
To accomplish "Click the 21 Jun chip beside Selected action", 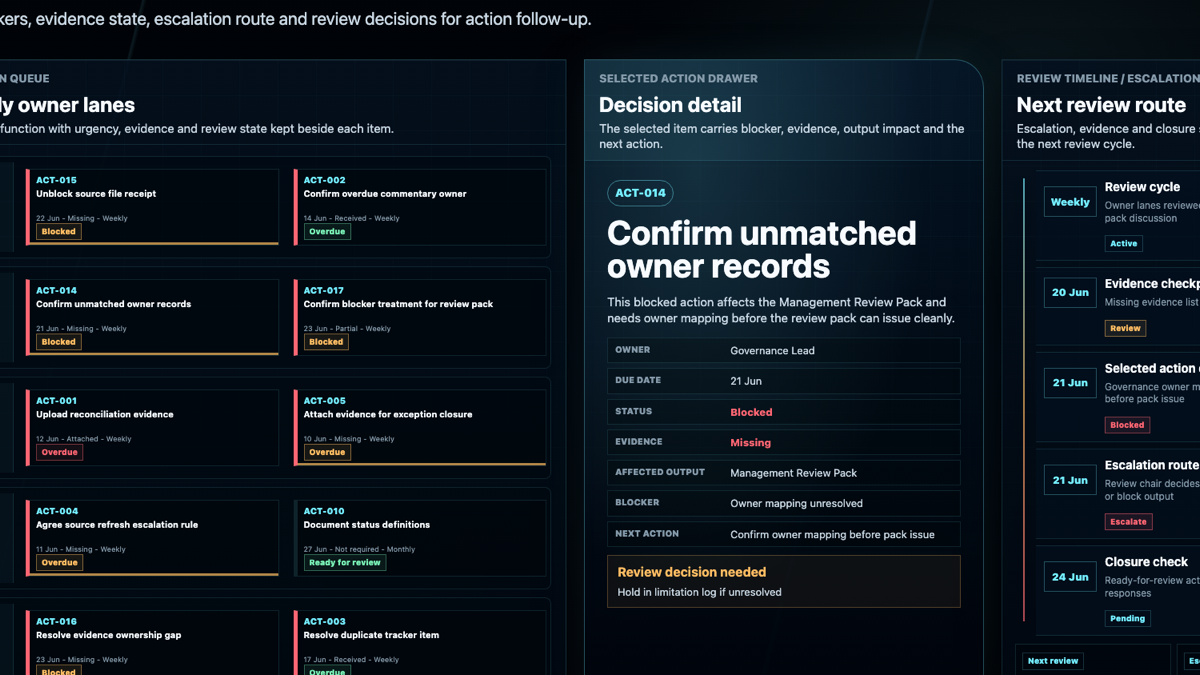I will point(1070,383).
